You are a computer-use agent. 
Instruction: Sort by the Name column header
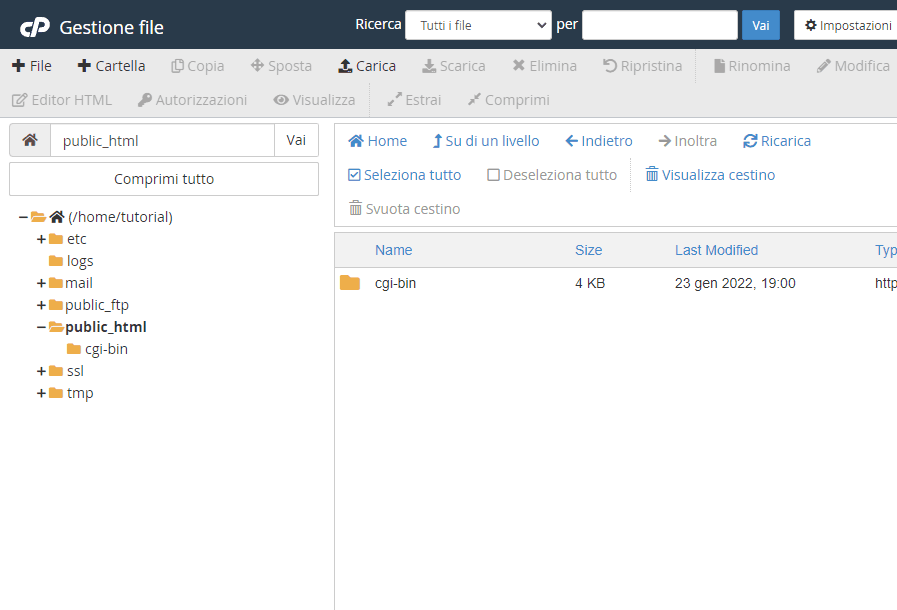[x=394, y=250]
